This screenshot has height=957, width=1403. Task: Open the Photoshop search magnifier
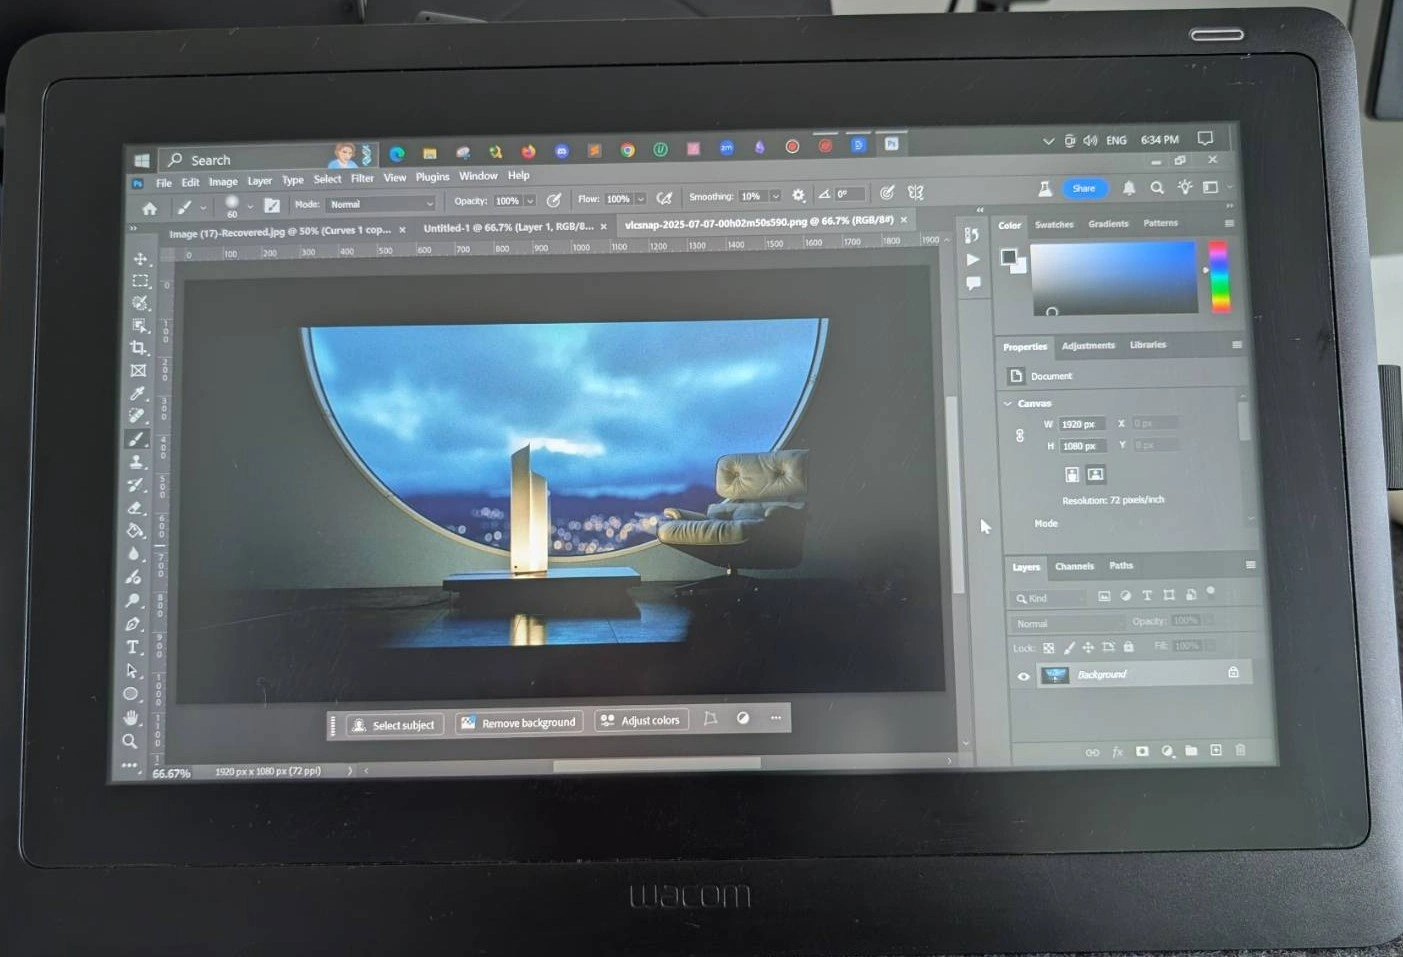tap(1157, 187)
